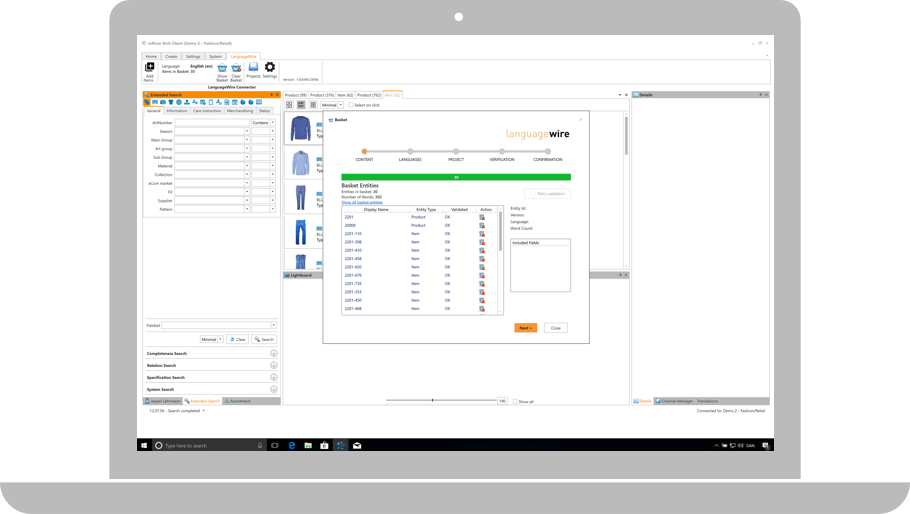The height and width of the screenshot is (514, 910).
Task: Open the Season dropdown list
Action: point(247,131)
